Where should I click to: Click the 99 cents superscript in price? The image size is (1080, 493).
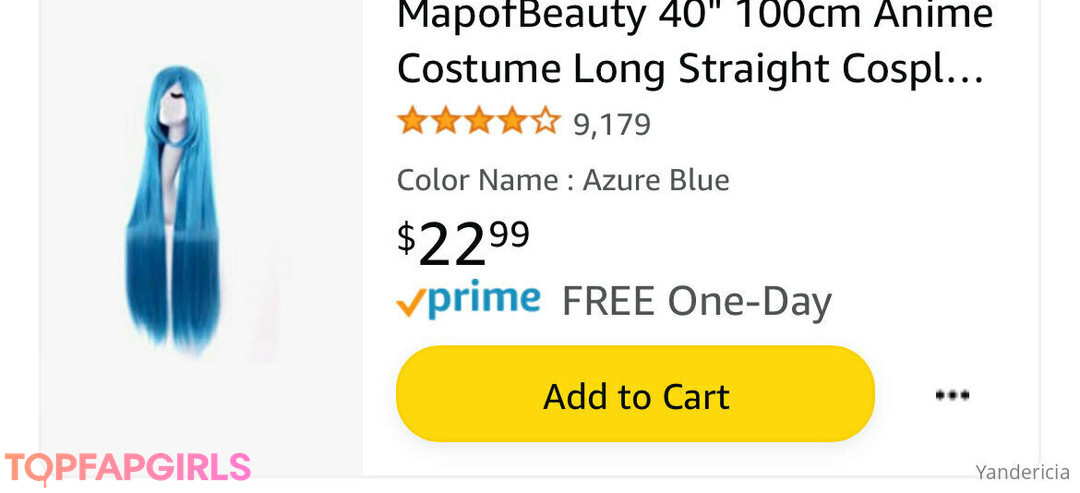pyautogui.click(x=509, y=234)
